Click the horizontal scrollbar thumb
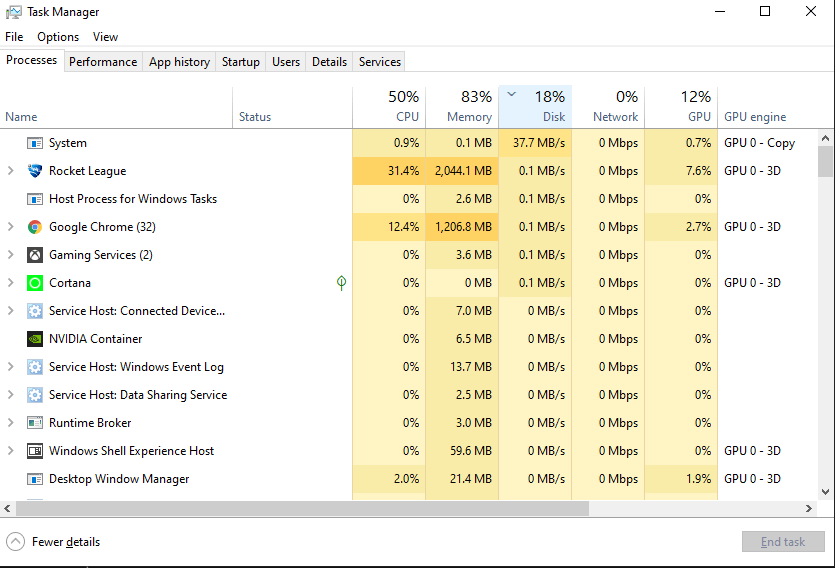The width and height of the screenshot is (835, 568). (x=302, y=508)
